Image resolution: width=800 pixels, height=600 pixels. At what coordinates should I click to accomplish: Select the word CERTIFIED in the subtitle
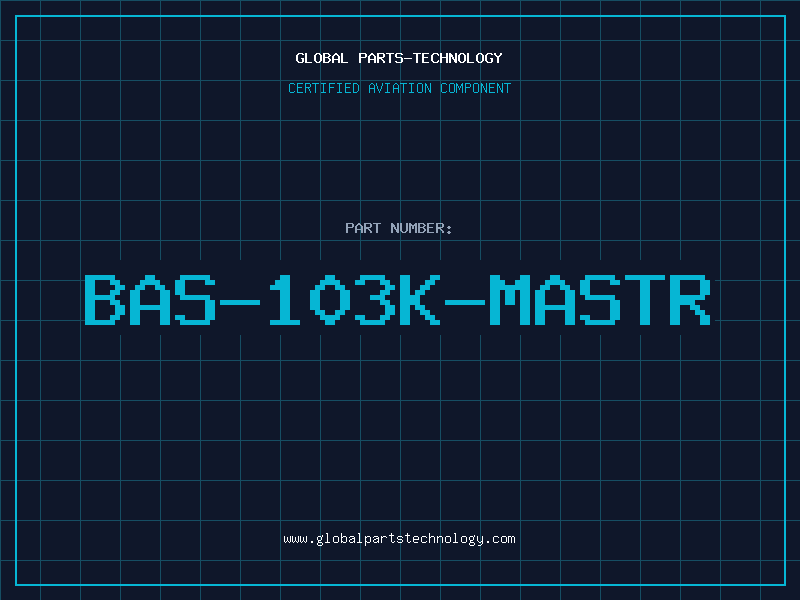[323, 88]
